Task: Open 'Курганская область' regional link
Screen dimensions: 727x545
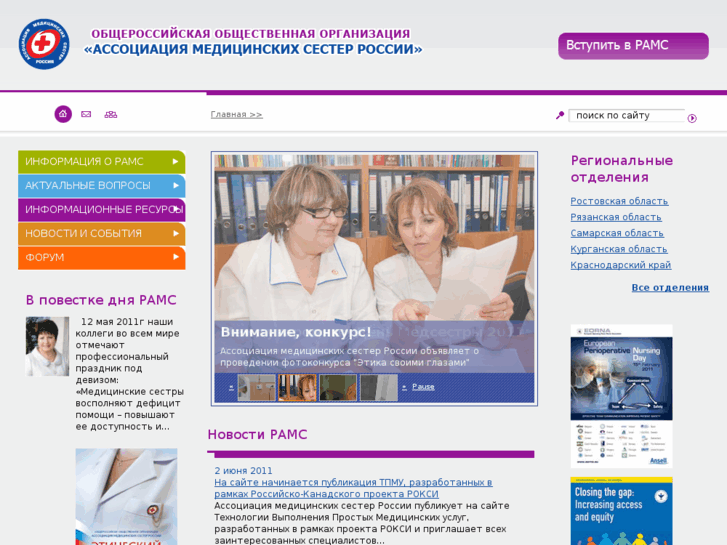Action: [619, 249]
